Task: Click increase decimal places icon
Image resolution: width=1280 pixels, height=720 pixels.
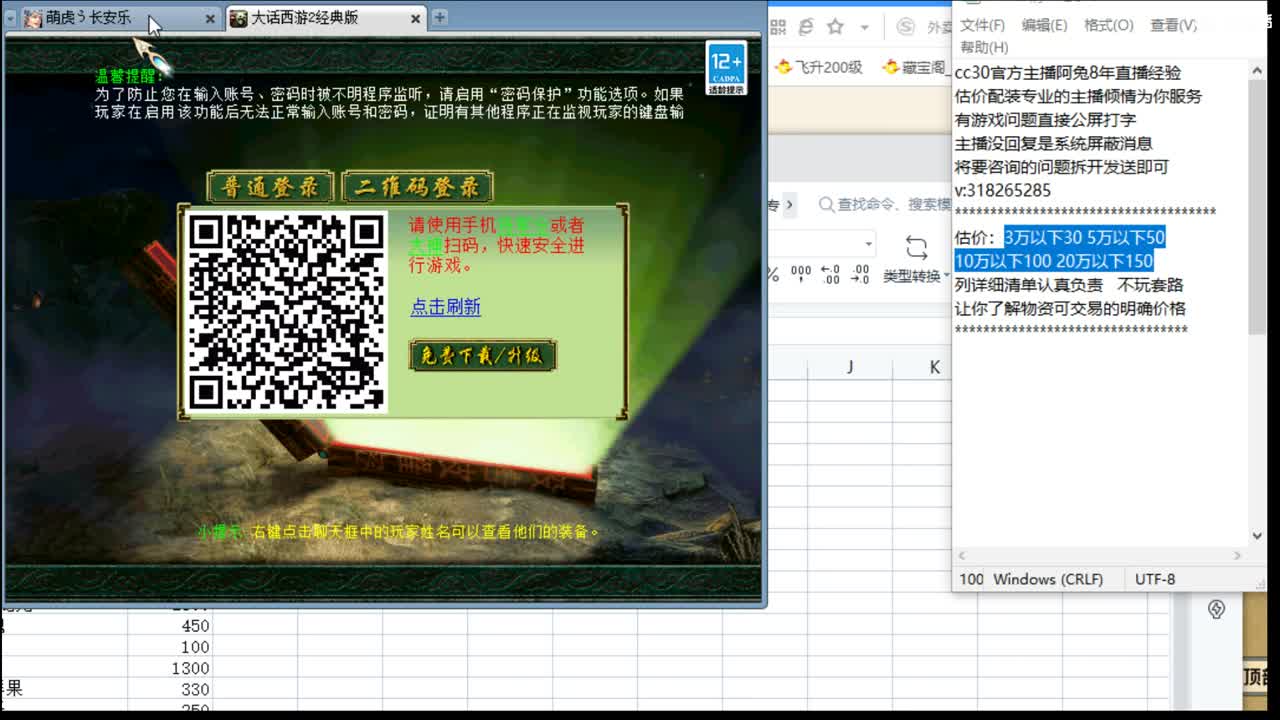Action: coord(830,274)
